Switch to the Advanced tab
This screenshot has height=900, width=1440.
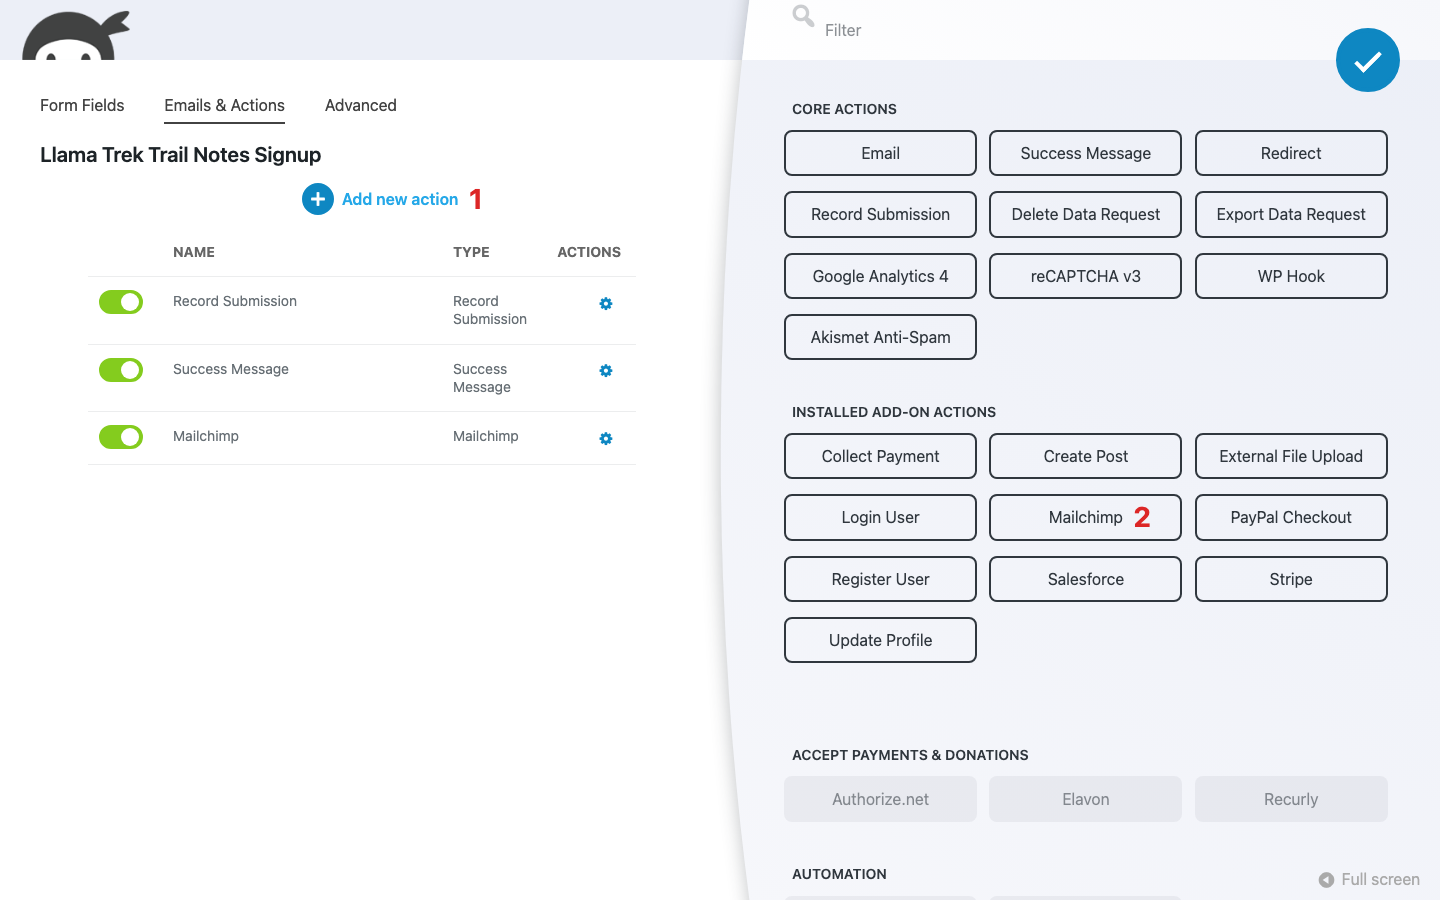pos(361,105)
